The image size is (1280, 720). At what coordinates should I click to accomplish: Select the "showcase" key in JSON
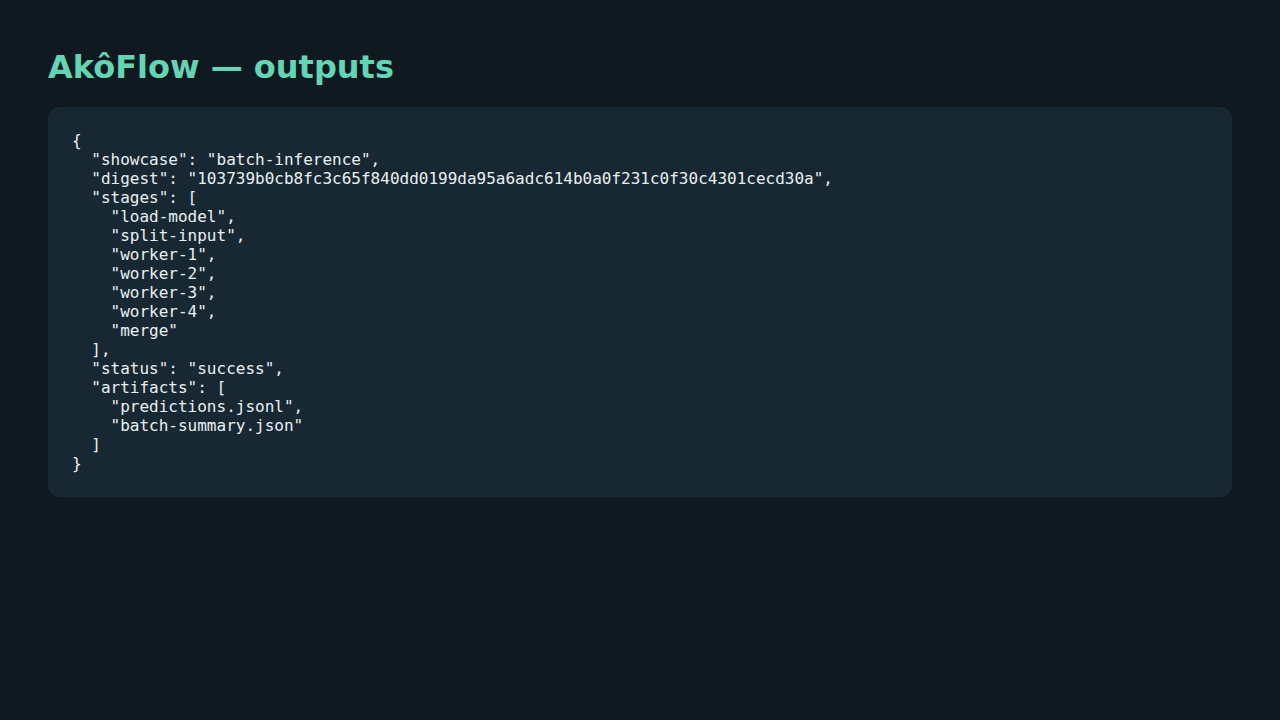point(139,160)
